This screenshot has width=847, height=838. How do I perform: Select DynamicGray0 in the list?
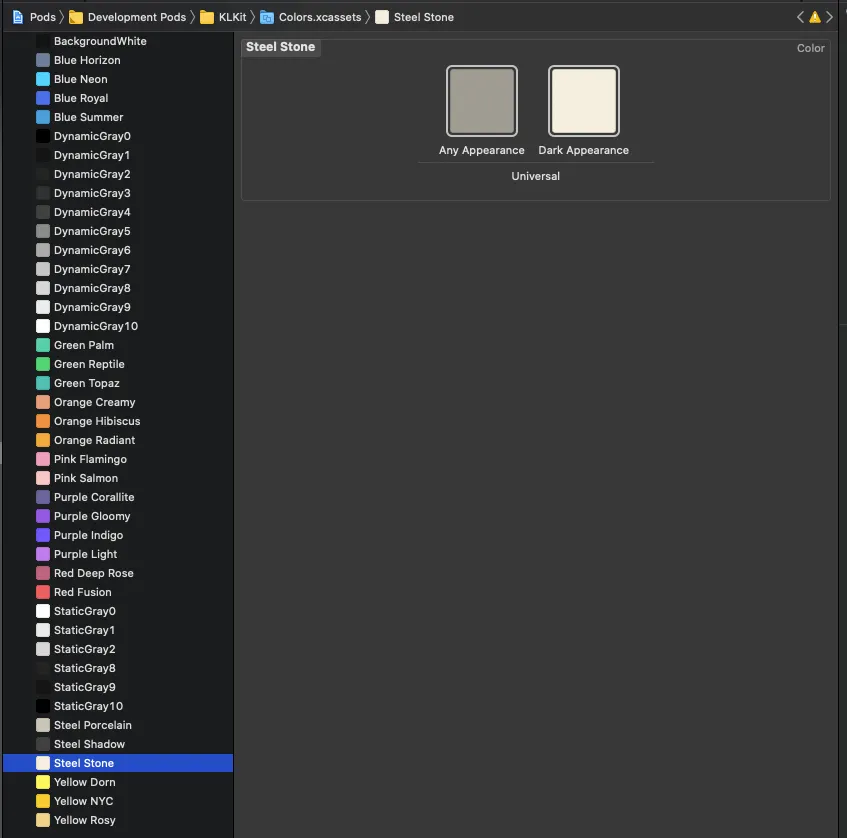click(118, 136)
